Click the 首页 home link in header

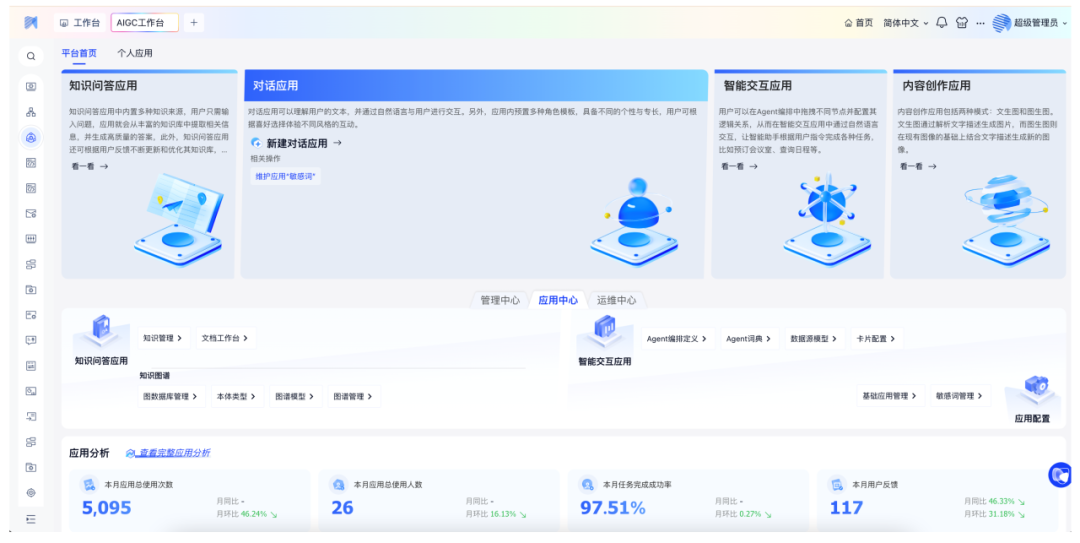(858, 23)
